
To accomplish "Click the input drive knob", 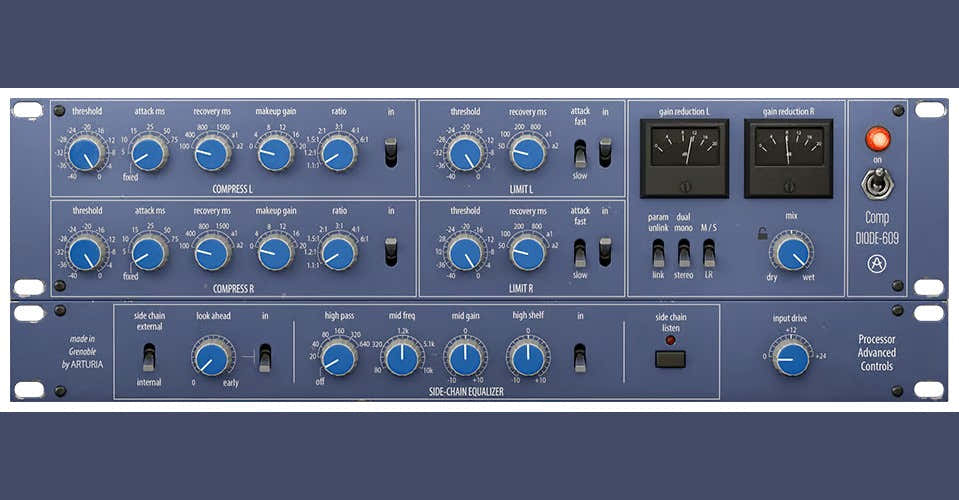I will click(791, 358).
